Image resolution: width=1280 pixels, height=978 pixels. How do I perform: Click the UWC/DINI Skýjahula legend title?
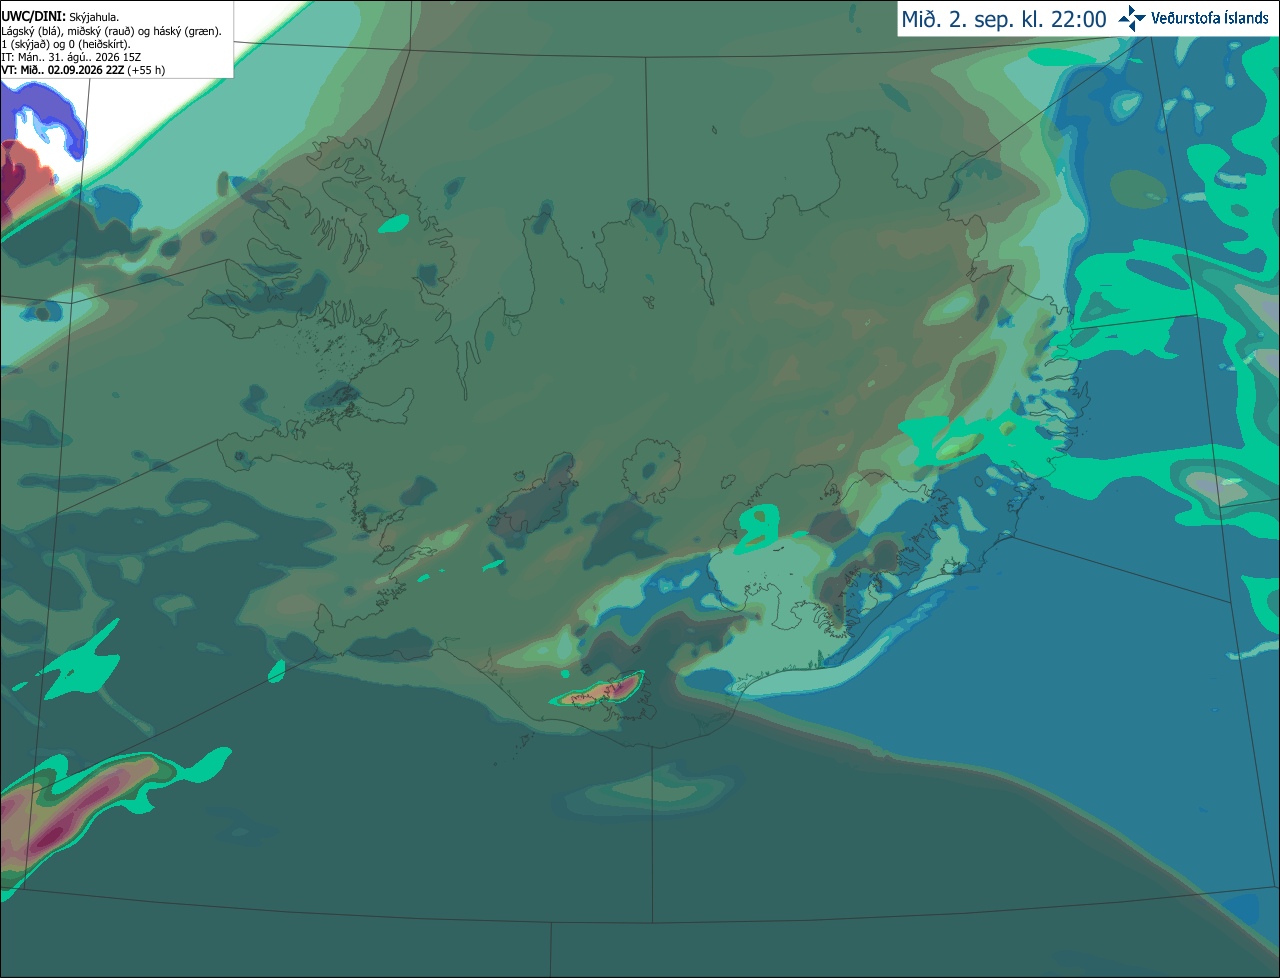click(x=60, y=17)
